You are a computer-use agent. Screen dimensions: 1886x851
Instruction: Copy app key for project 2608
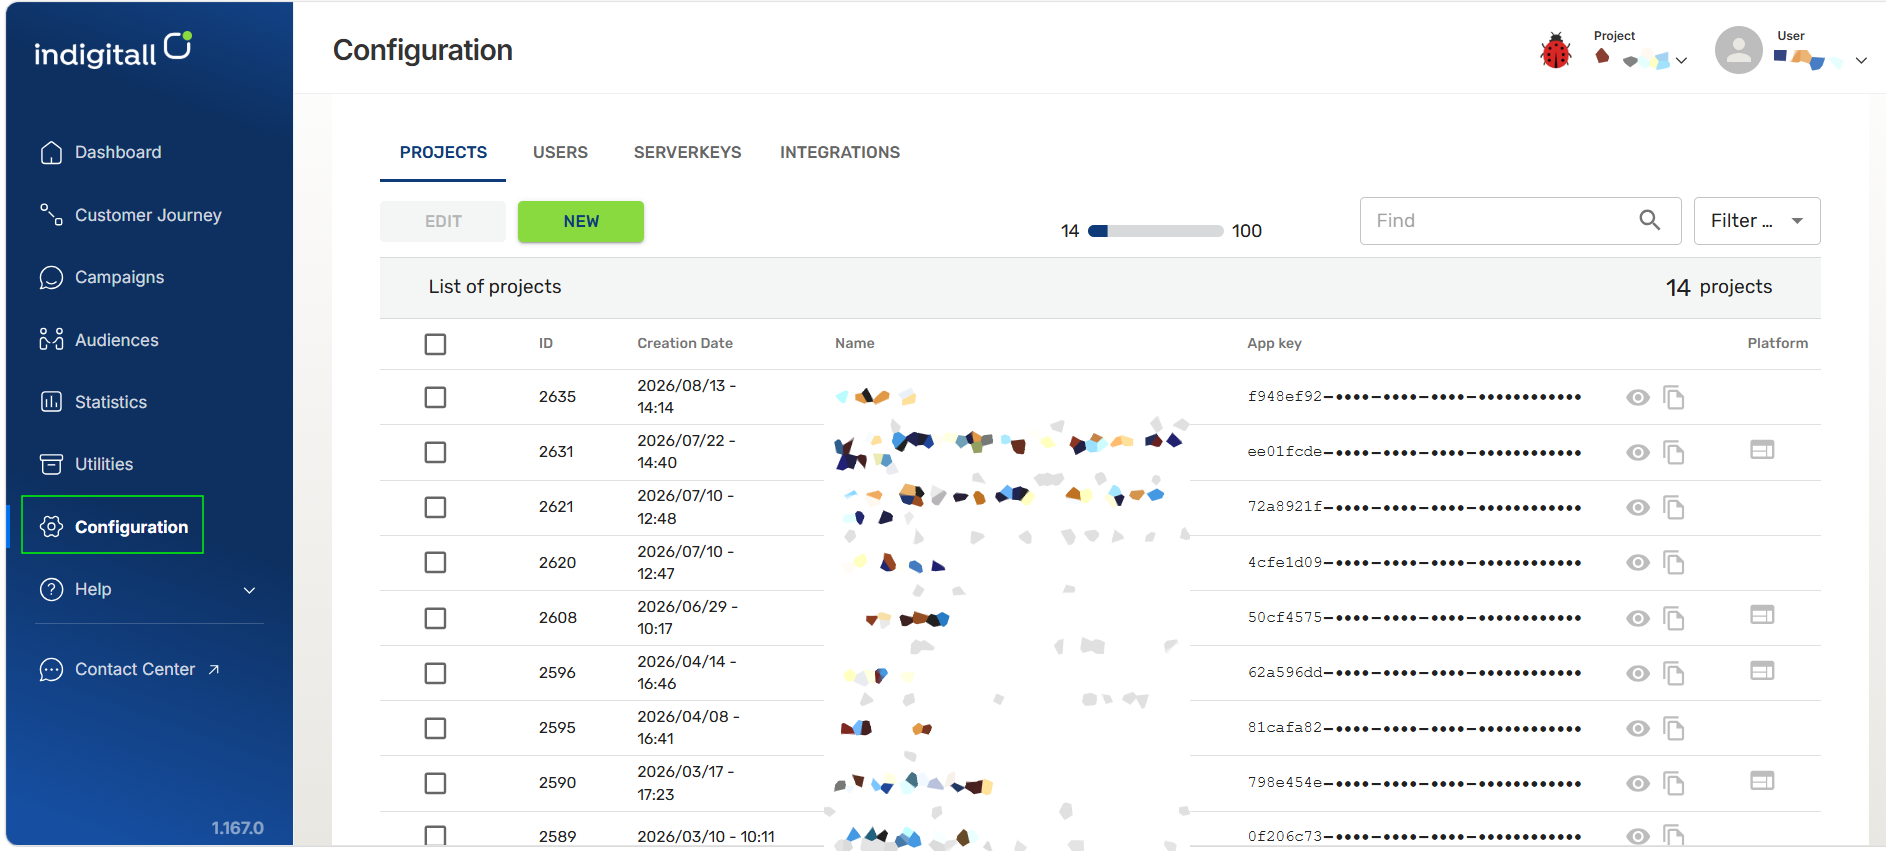(x=1674, y=618)
